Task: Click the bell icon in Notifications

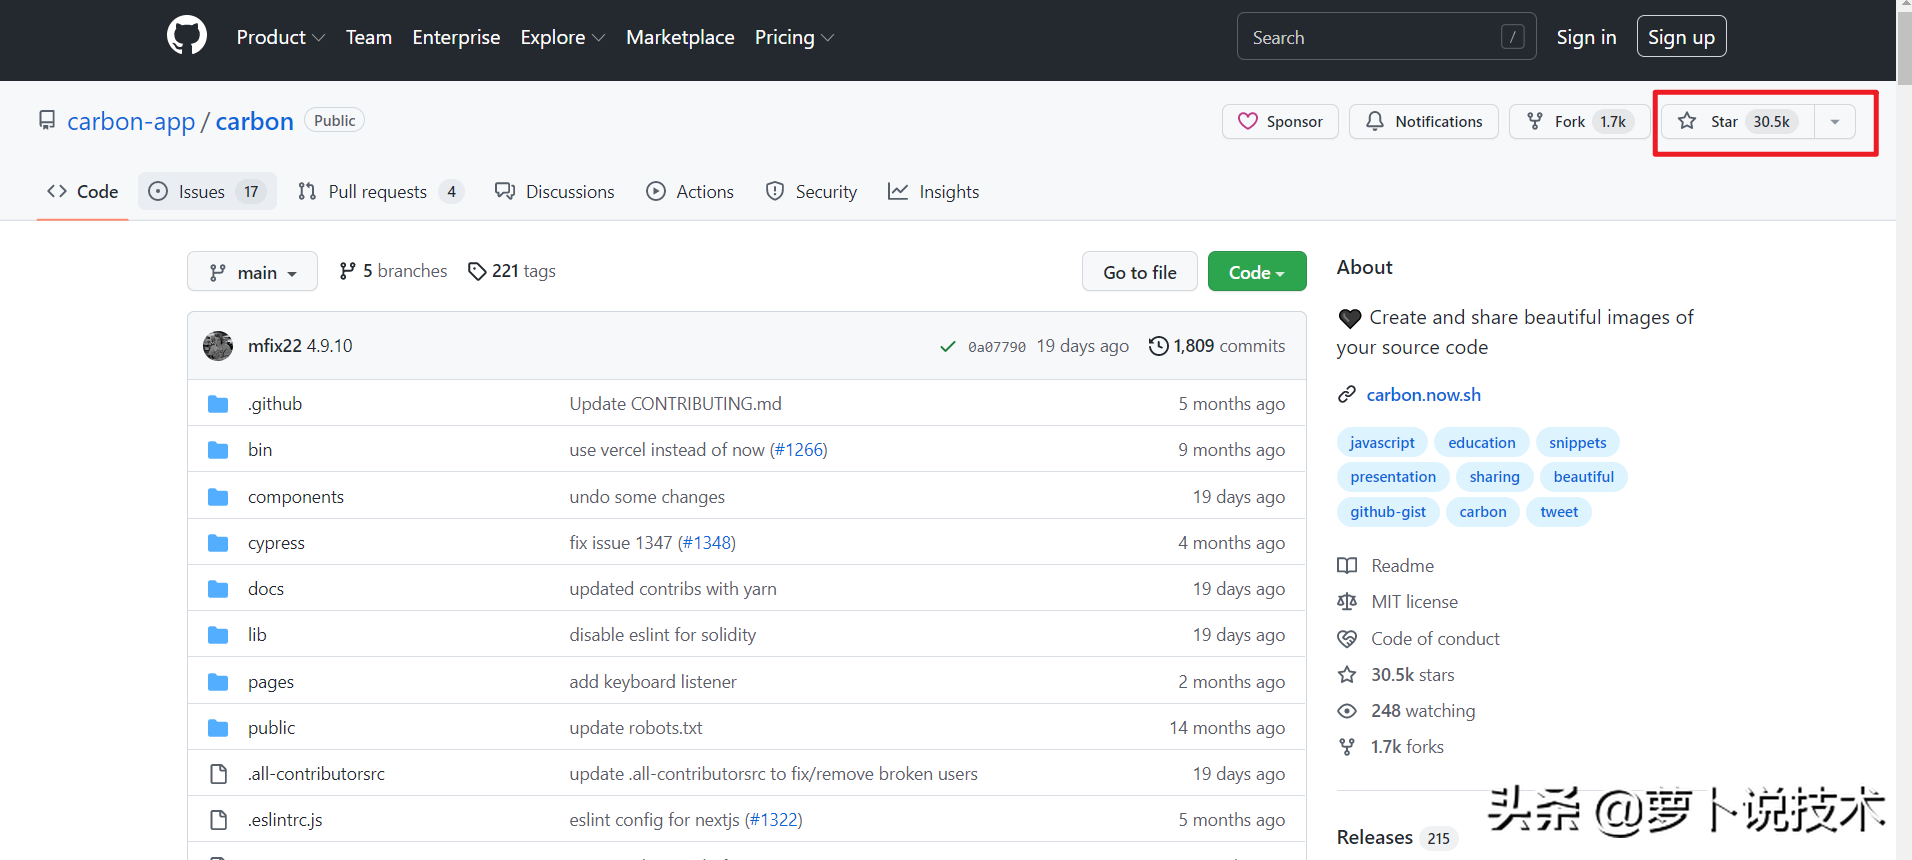Action: 1375,121
